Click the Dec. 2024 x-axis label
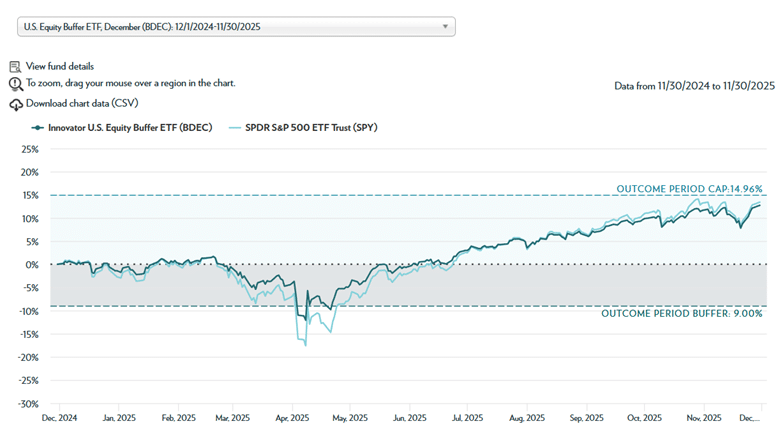780x433 pixels. coord(59,418)
